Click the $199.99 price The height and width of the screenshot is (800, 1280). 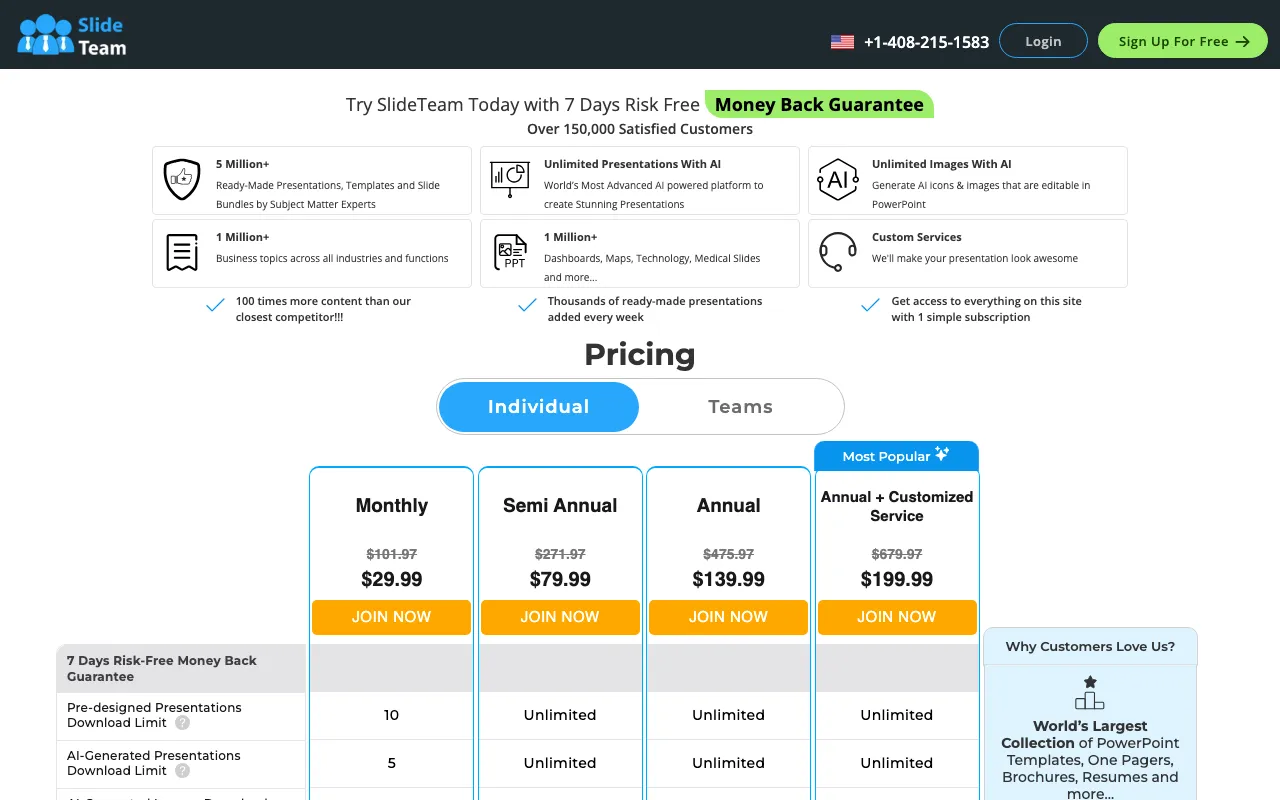coord(897,579)
